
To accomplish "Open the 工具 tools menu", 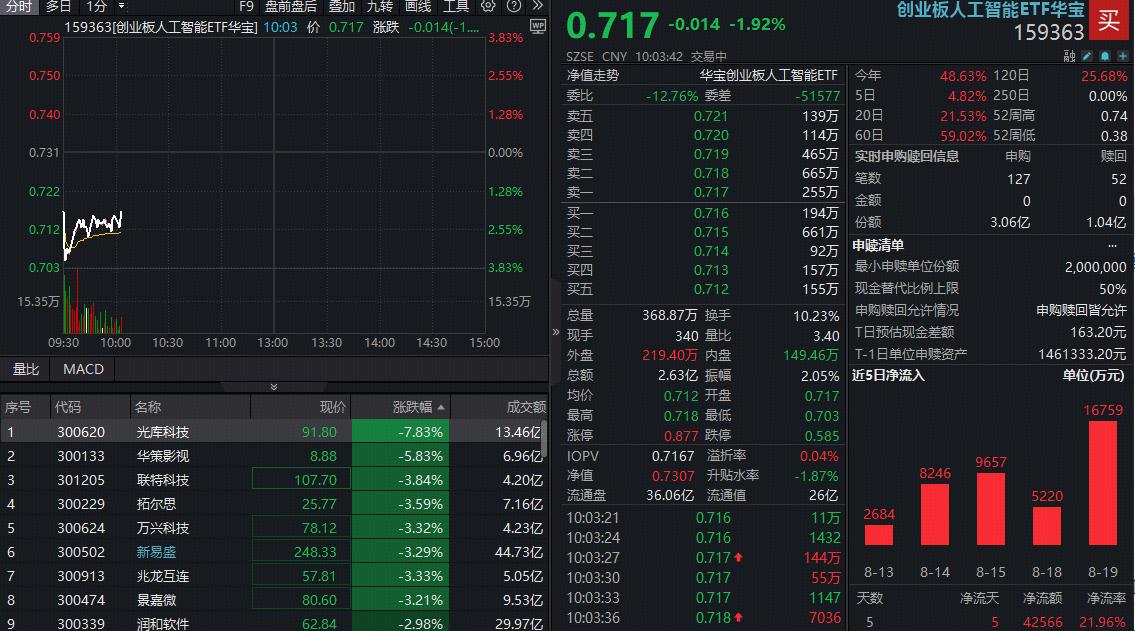I will pos(456,8).
